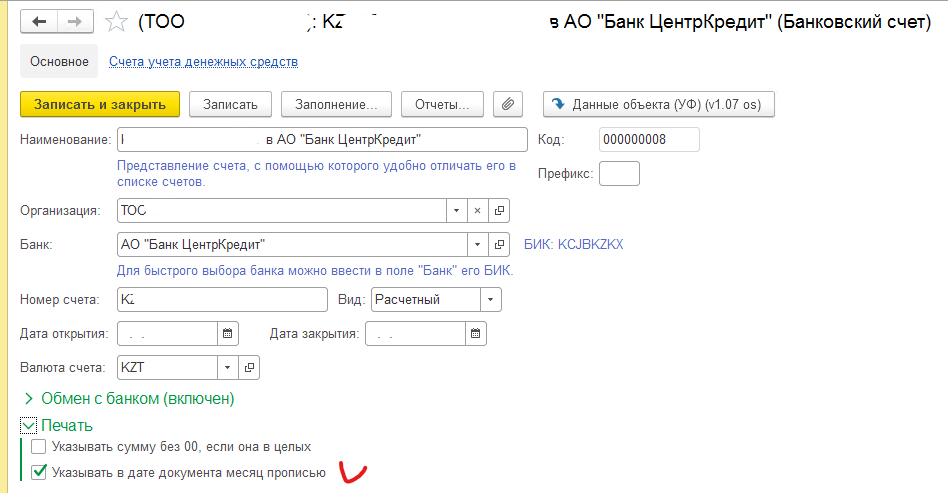
Task: Click the 'Отчеты...' button
Action: pos(442,104)
